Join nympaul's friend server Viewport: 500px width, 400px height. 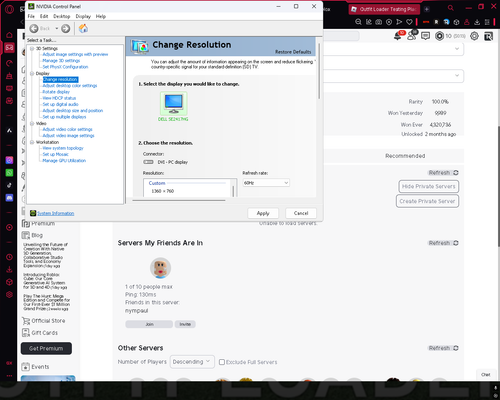click(149, 324)
